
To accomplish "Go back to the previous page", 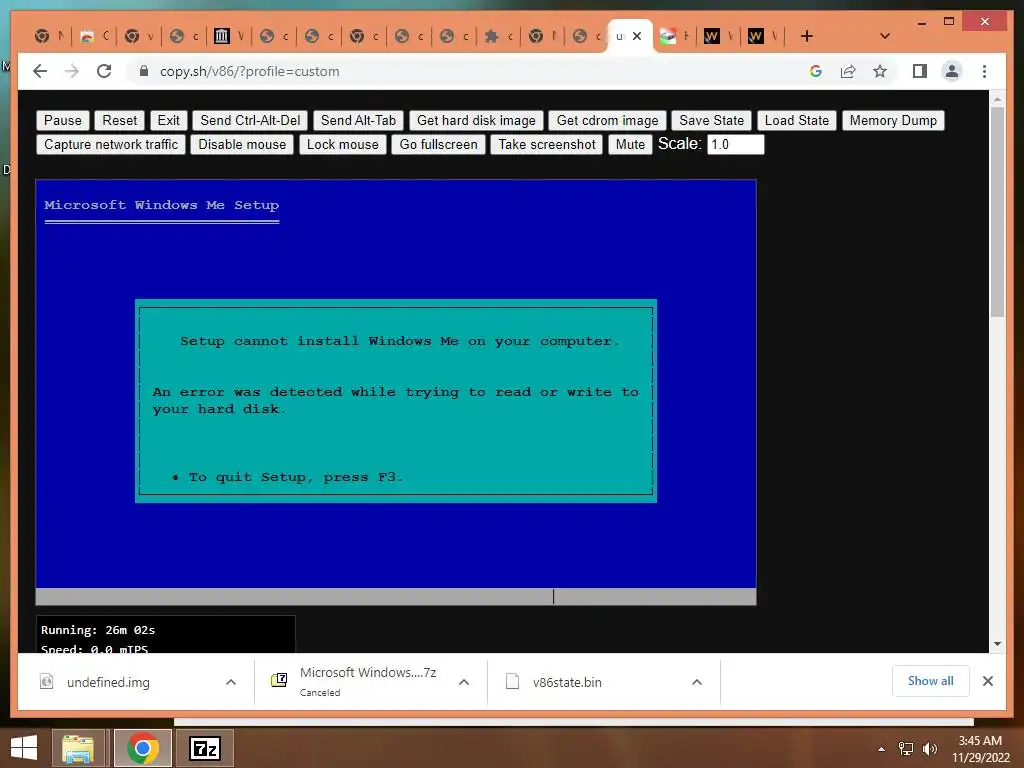I will 40,71.
